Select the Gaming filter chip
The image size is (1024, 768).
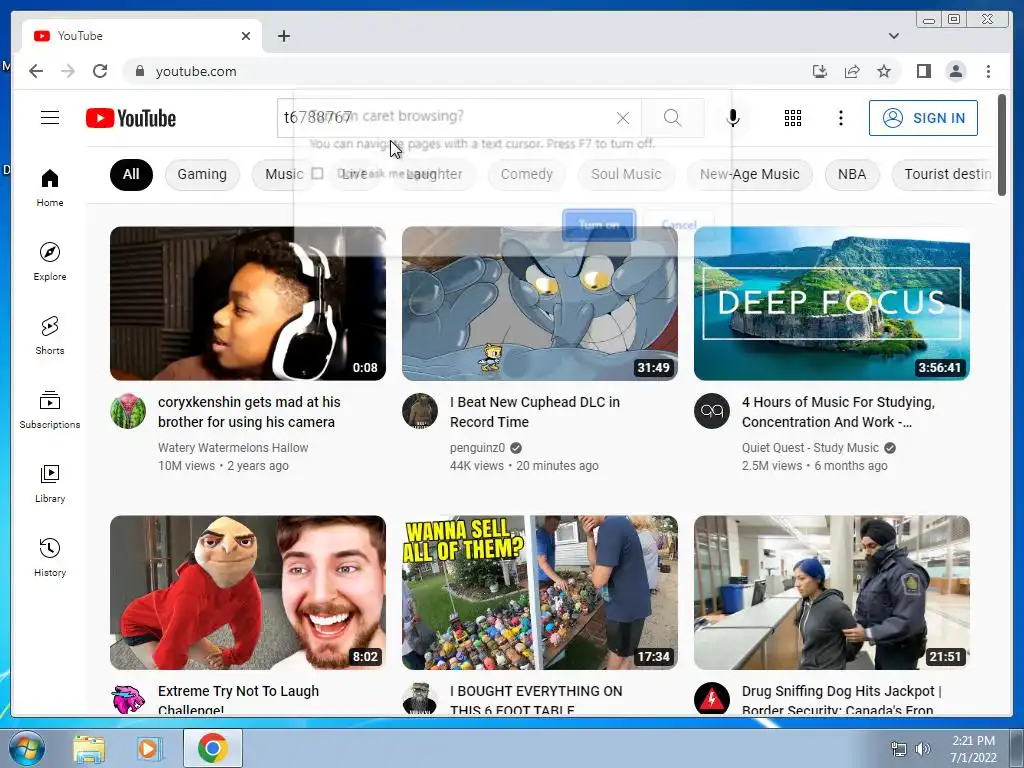tap(202, 174)
